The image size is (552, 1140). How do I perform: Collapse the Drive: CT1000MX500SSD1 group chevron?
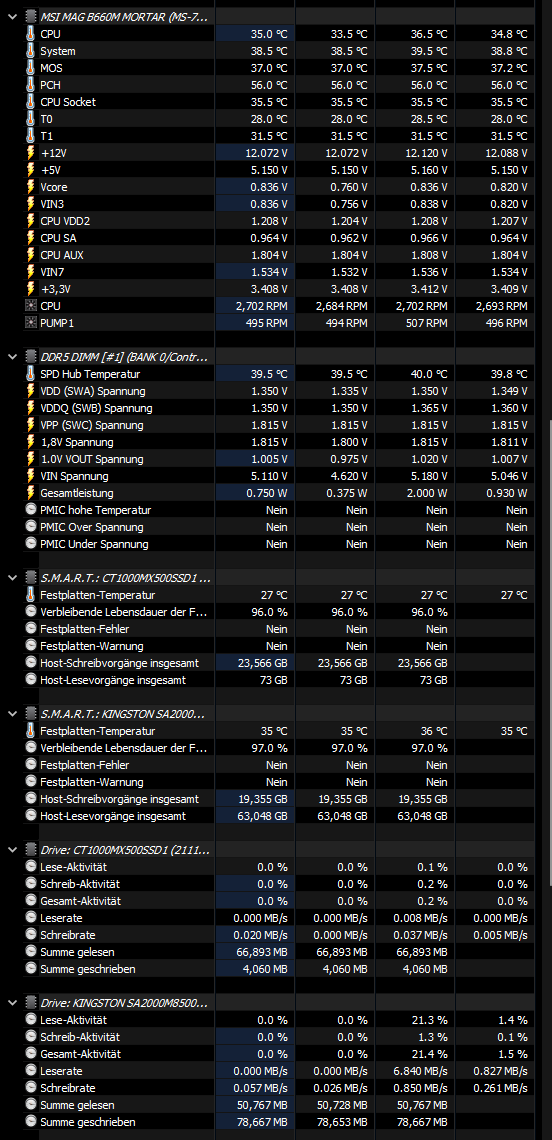11,849
